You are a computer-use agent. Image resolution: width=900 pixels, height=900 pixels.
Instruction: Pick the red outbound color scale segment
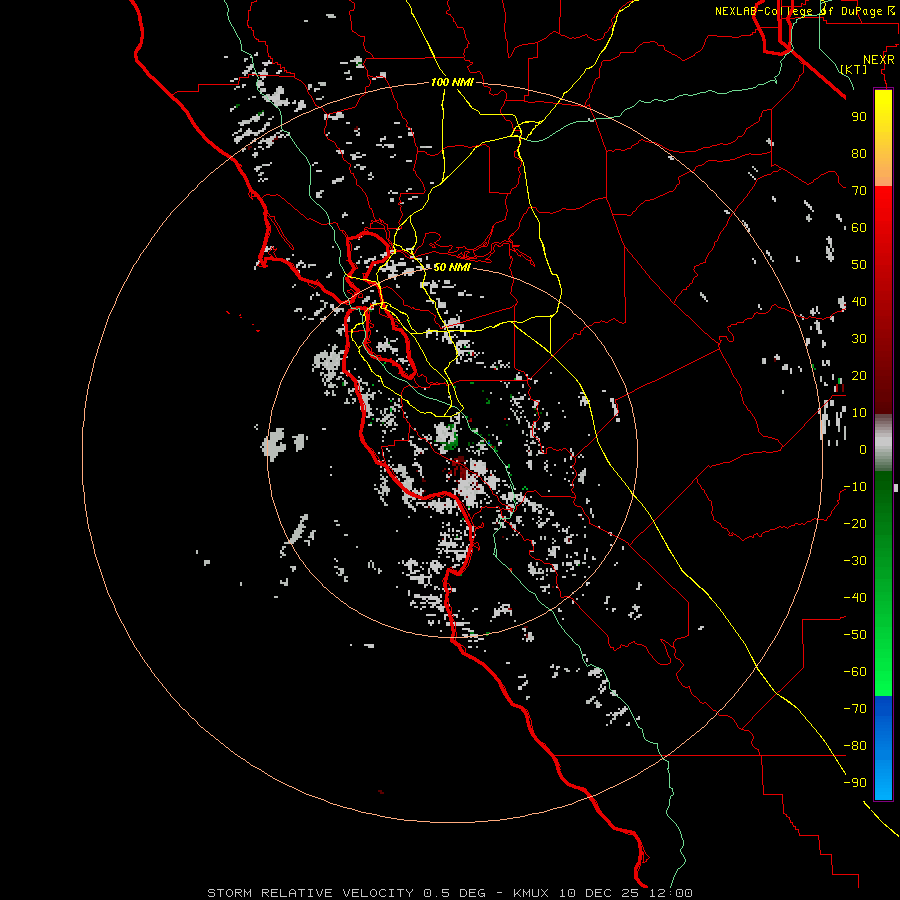(883, 300)
